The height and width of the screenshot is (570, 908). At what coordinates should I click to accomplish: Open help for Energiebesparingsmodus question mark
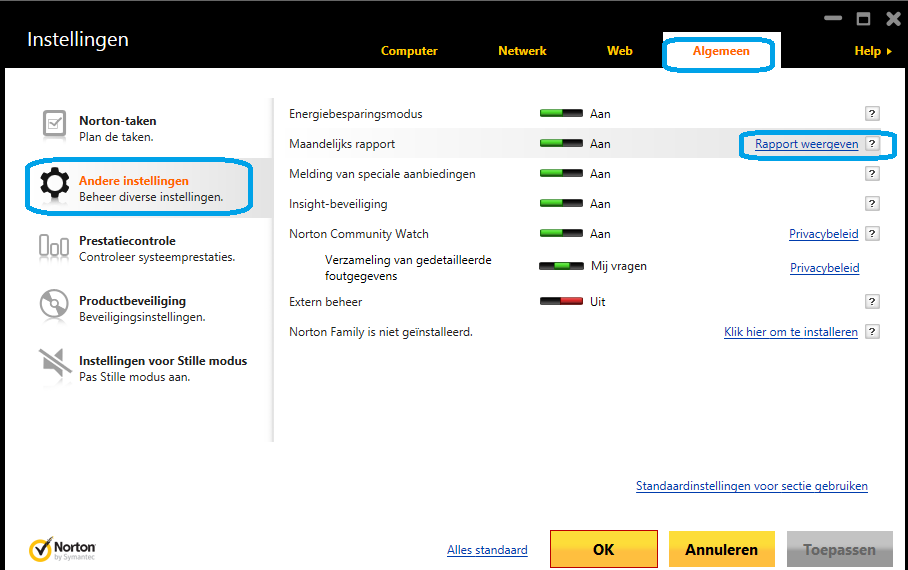point(872,114)
